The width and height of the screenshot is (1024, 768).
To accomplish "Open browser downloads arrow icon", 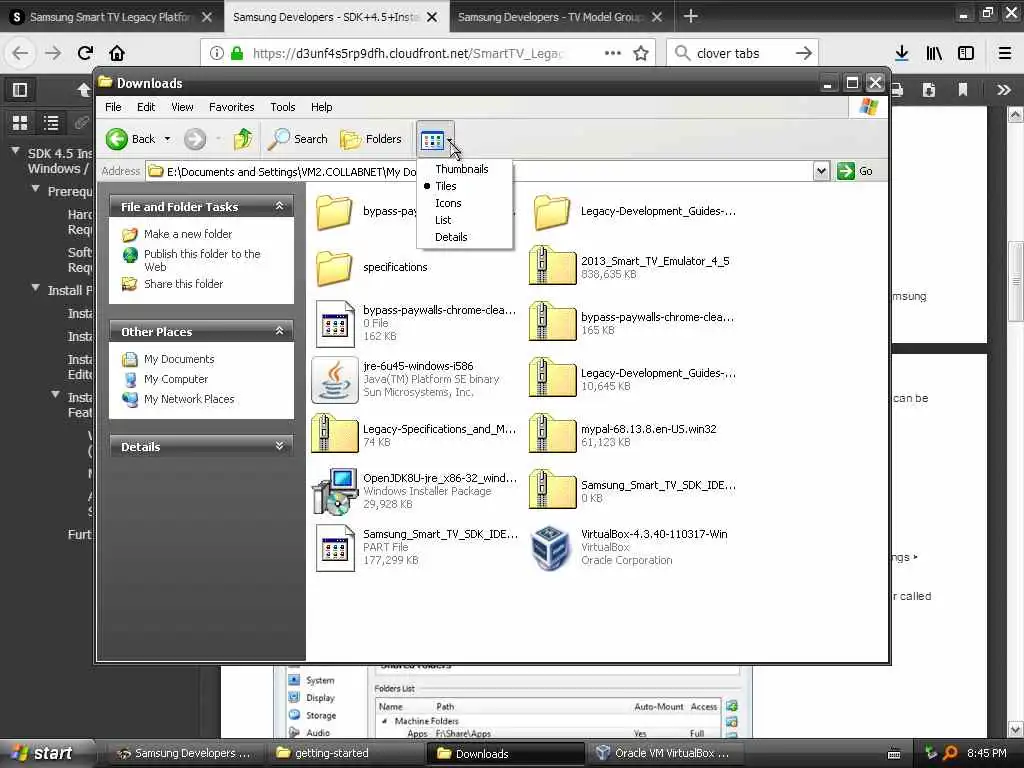I will tap(902, 53).
